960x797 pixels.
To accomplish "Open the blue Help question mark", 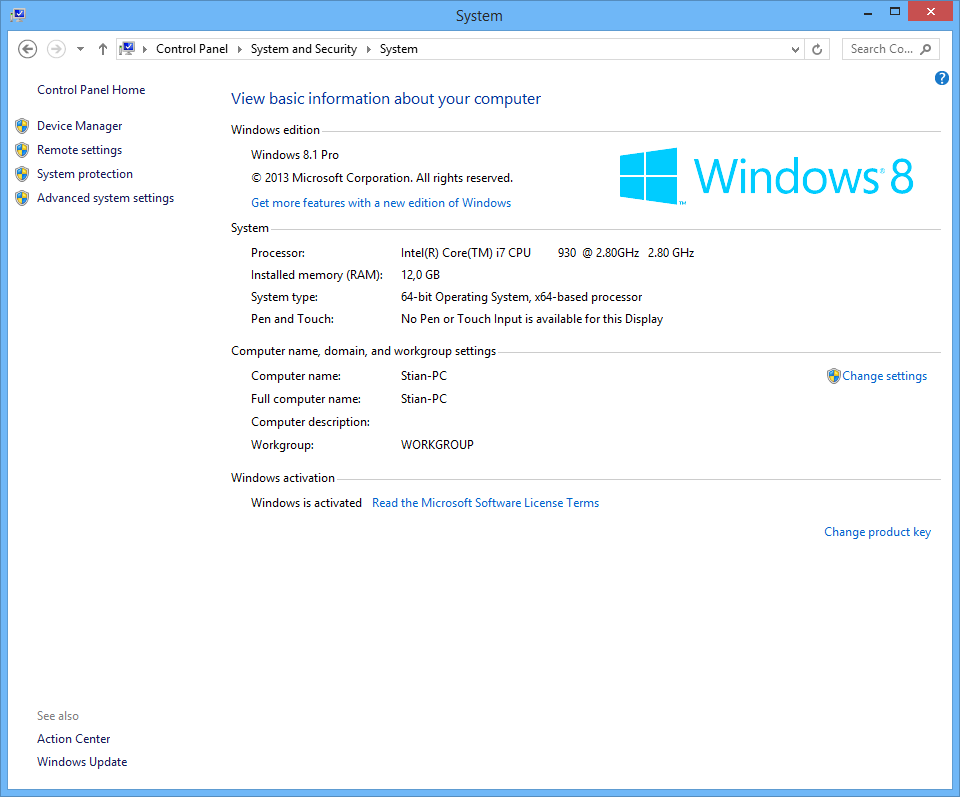I will [942, 78].
